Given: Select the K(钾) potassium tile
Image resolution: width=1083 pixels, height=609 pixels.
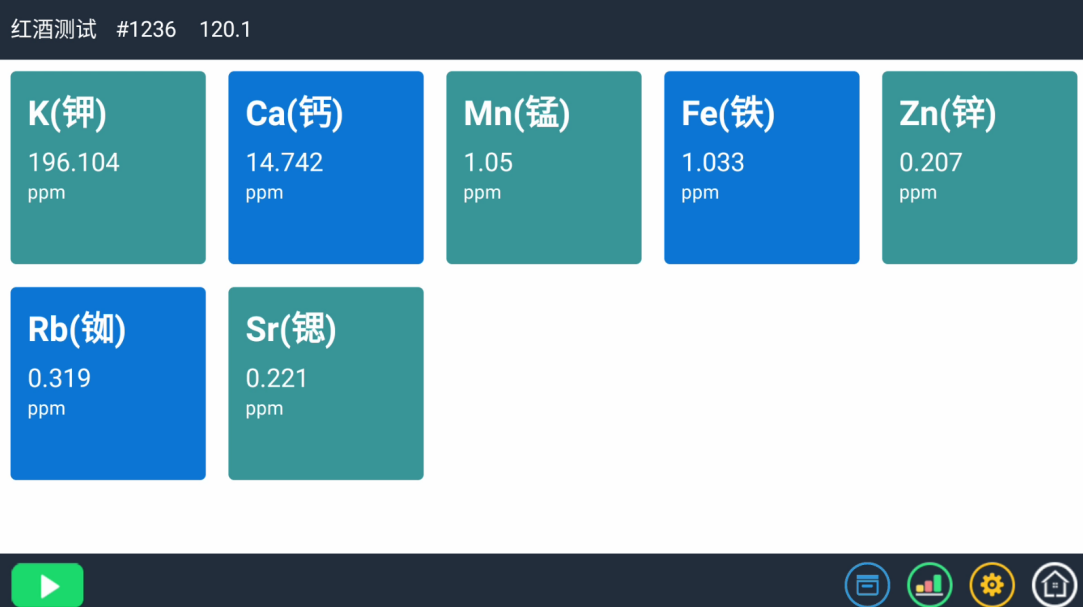Looking at the screenshot, I should [x=108, y=168].
